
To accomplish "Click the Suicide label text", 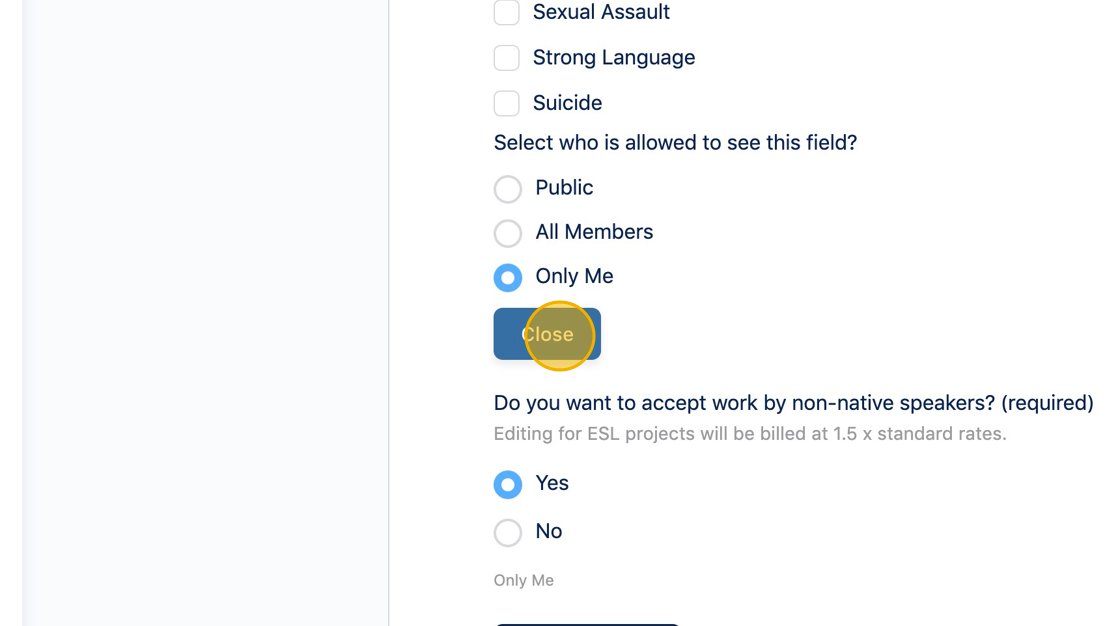I will [567, 103].
